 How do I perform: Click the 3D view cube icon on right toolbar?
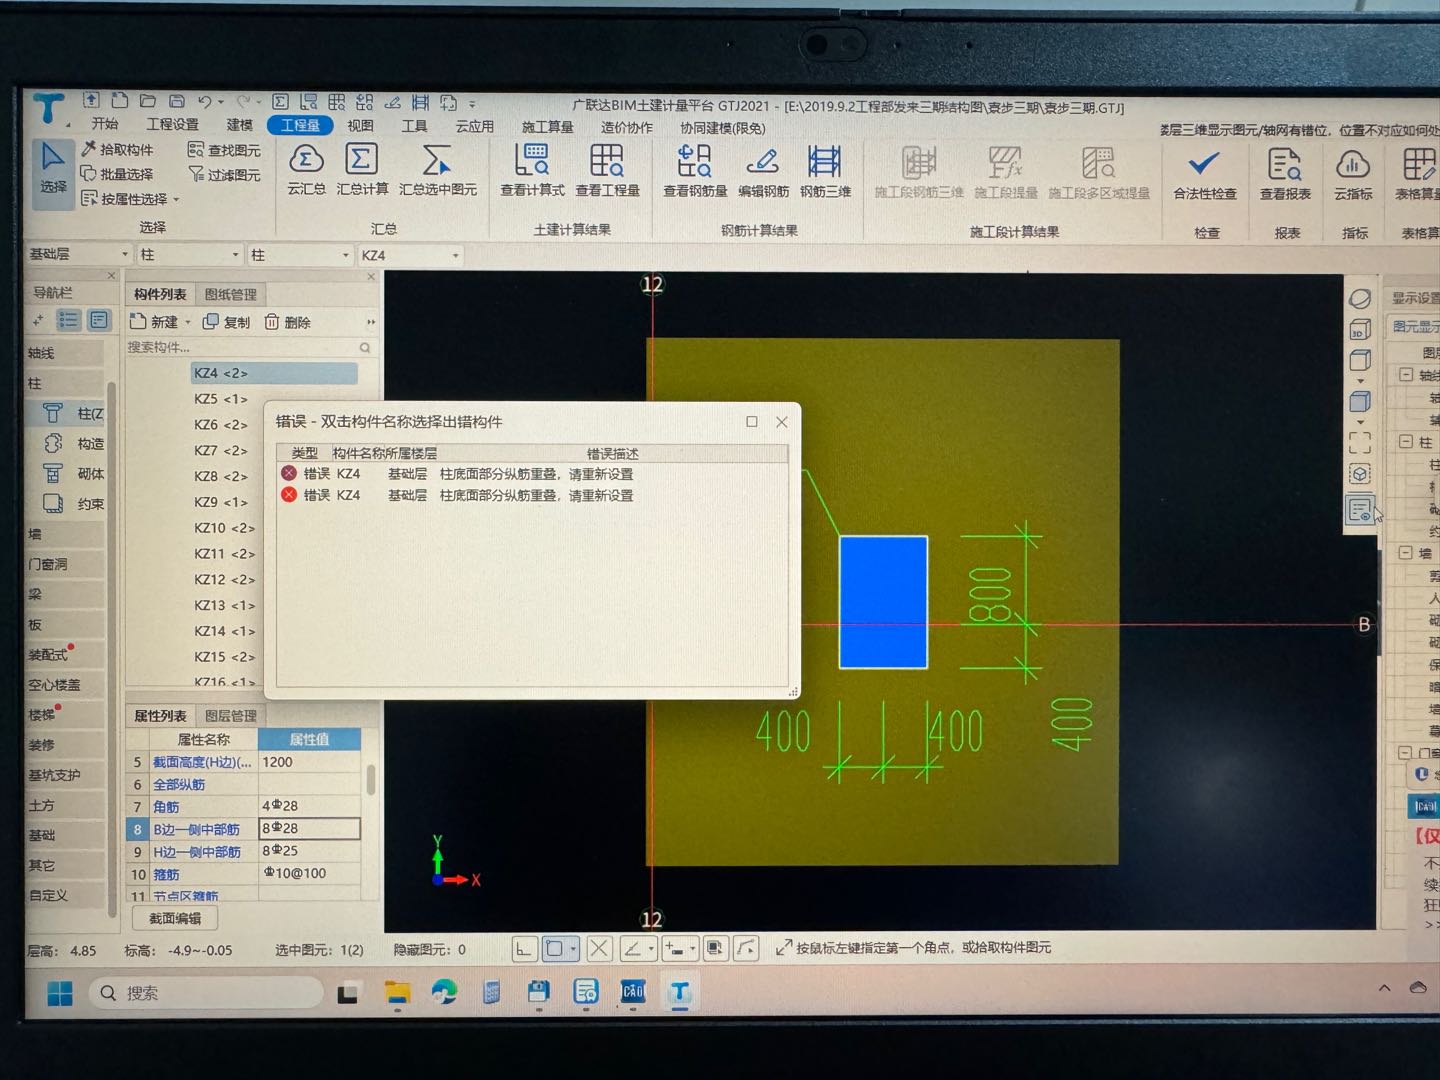(1360, 330)
